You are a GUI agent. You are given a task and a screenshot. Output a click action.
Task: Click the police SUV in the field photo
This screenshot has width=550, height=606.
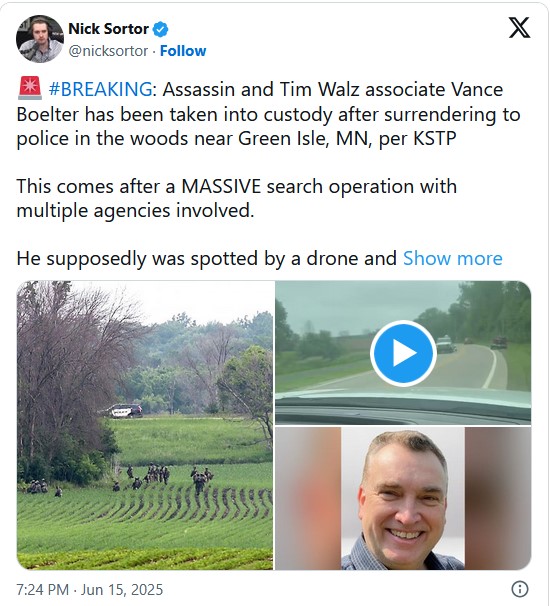tap(120, 410)
